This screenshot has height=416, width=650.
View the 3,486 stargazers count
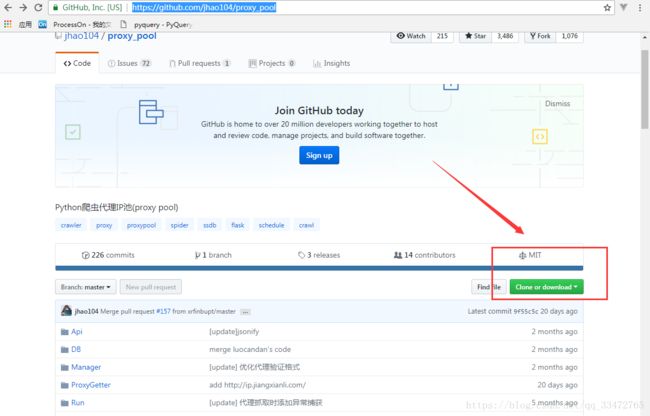(x=505, y=36)
